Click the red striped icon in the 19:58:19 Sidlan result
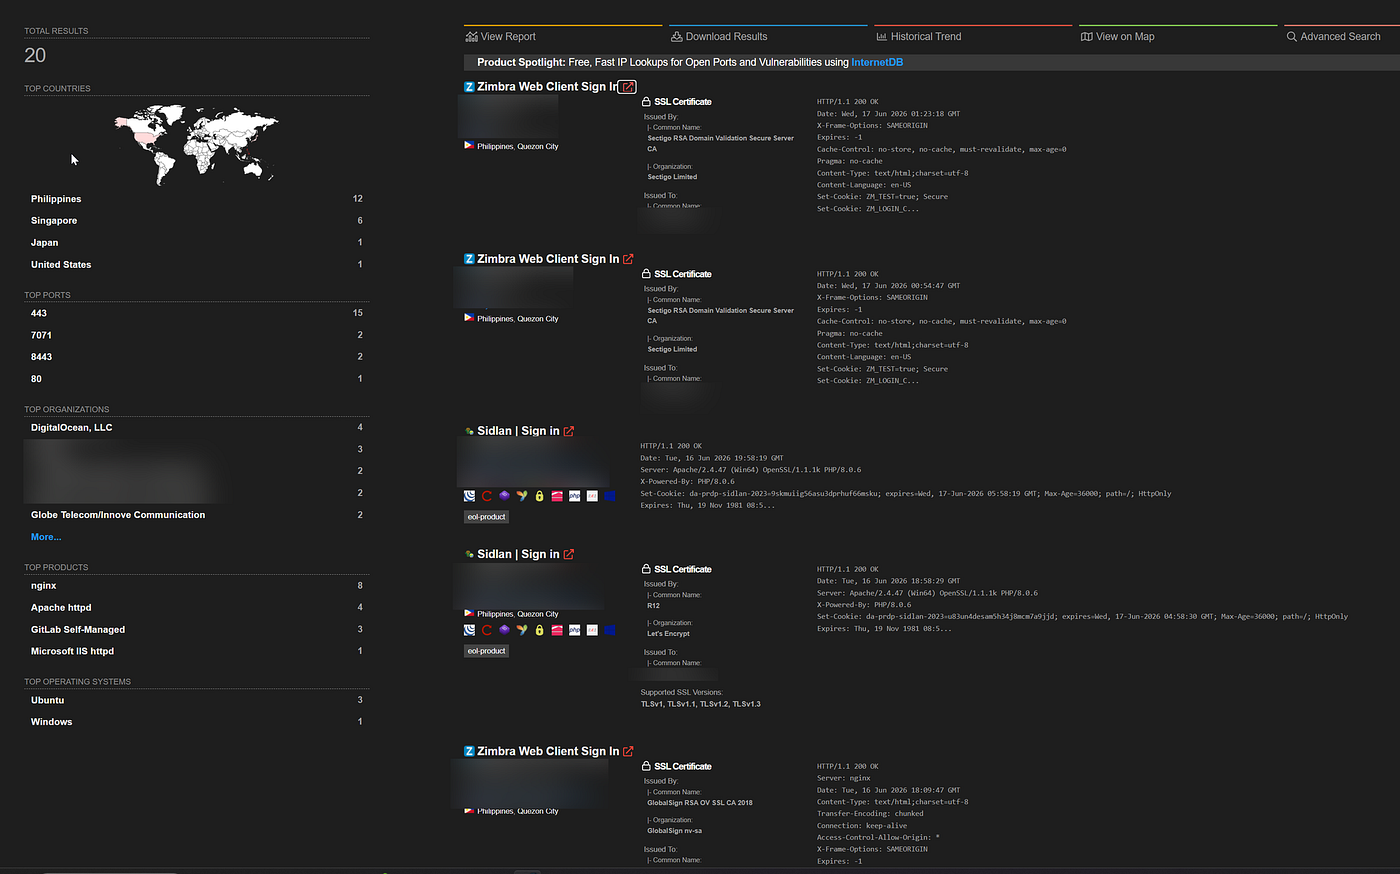Screen dimensions: 1400x874 pos(557,496)
